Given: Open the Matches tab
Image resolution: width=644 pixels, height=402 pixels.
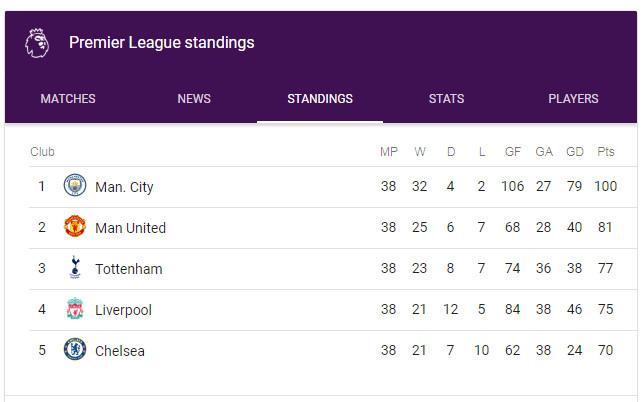Looking at the screenshot, I should pyautogui.click(x=68, y=99).
